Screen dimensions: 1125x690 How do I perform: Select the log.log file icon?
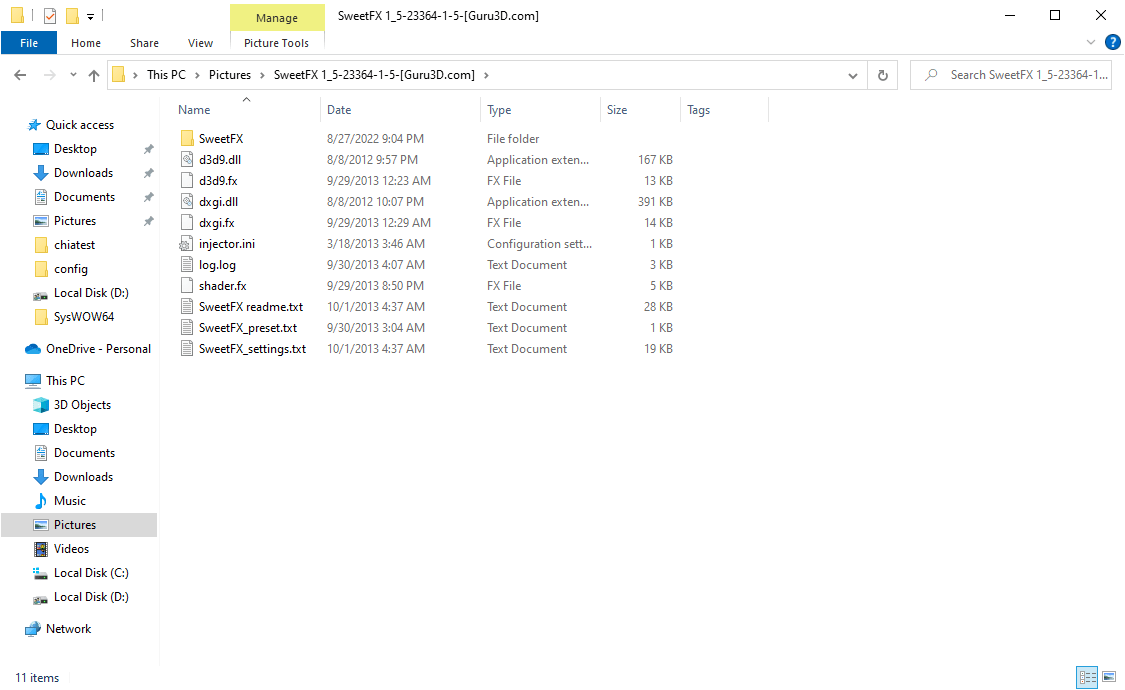[x=187, y=265]
